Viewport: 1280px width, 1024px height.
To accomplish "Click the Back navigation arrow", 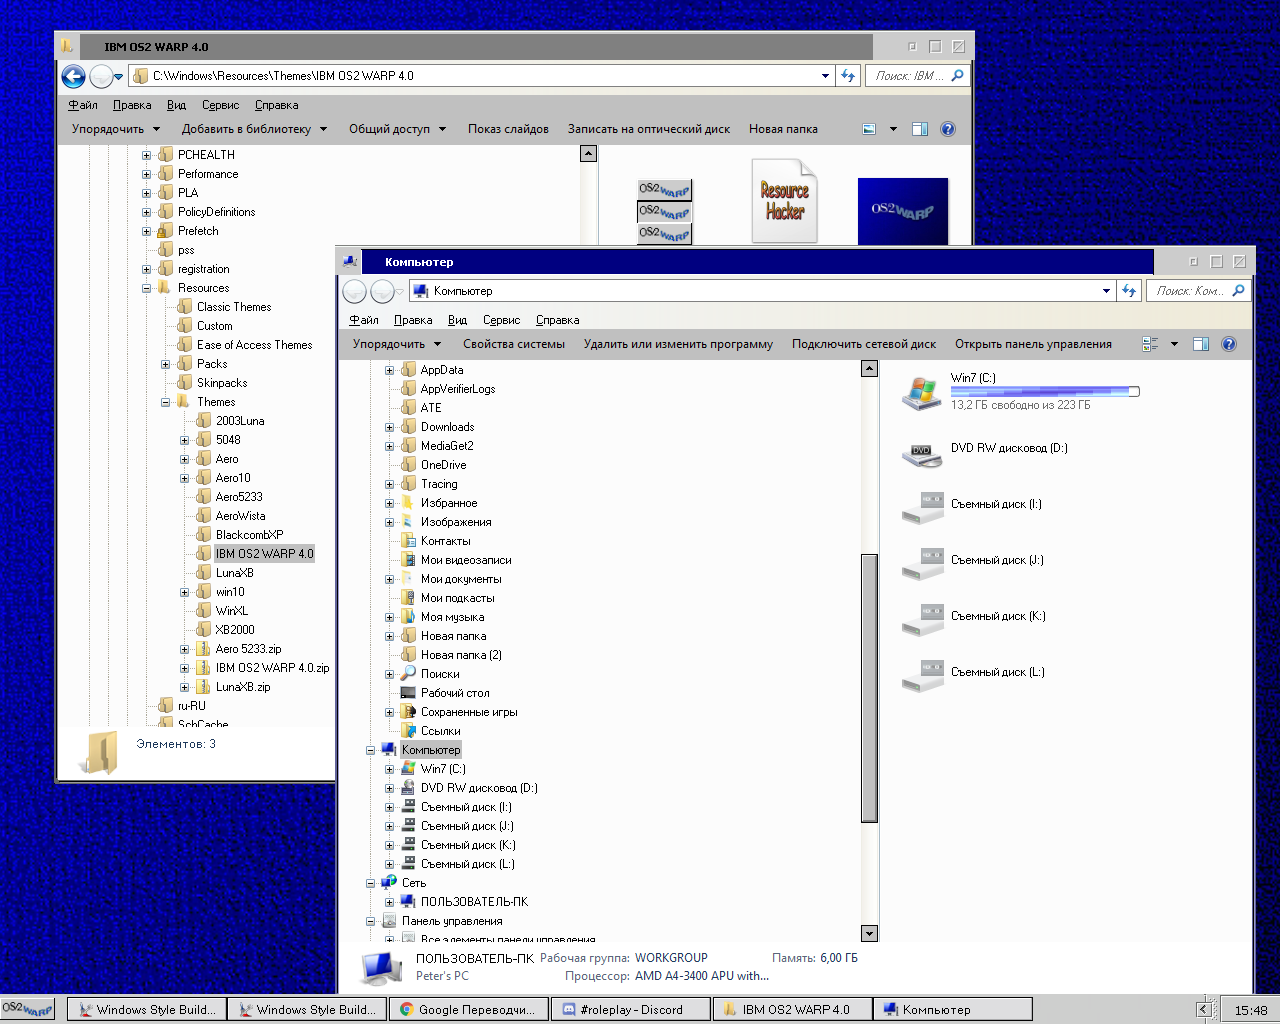I will pyautogui.click(x=354, y=291).
